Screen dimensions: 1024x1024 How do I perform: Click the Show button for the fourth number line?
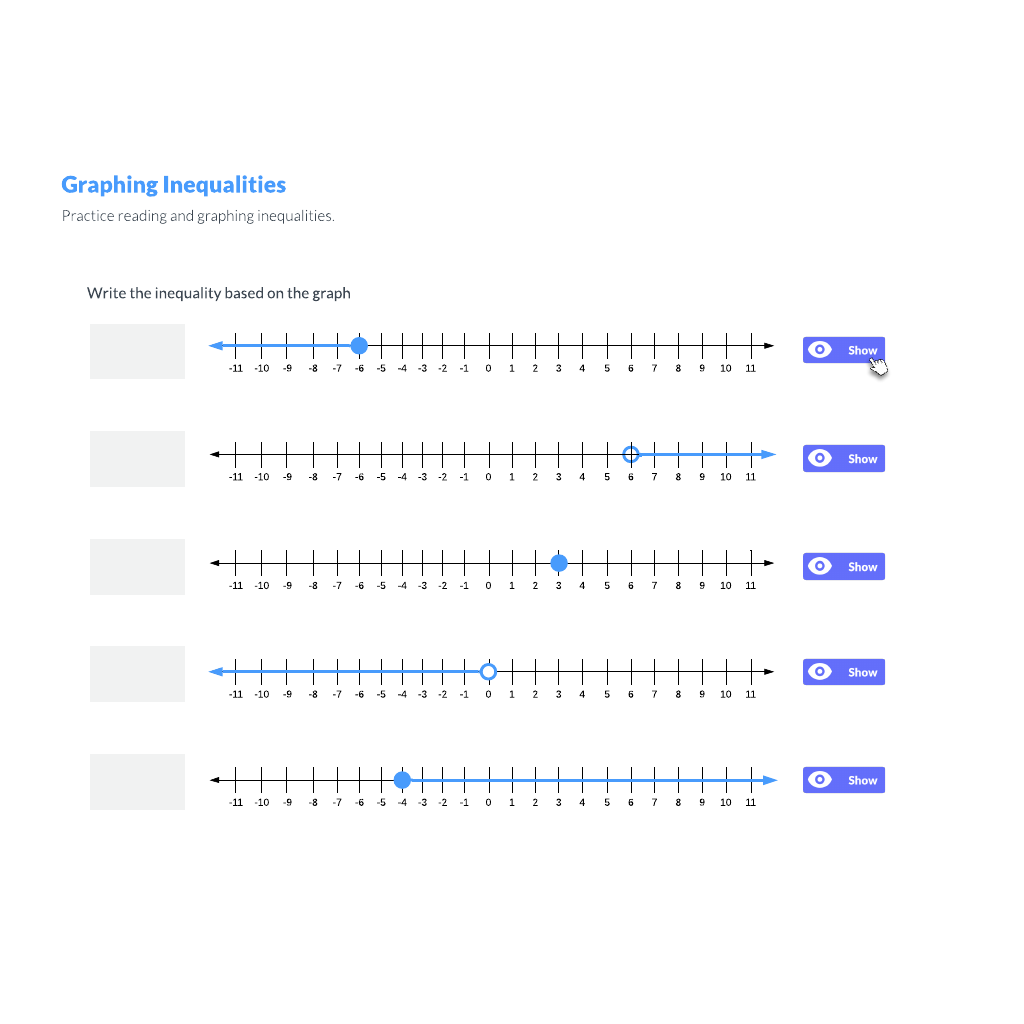(x=844, y=672)
